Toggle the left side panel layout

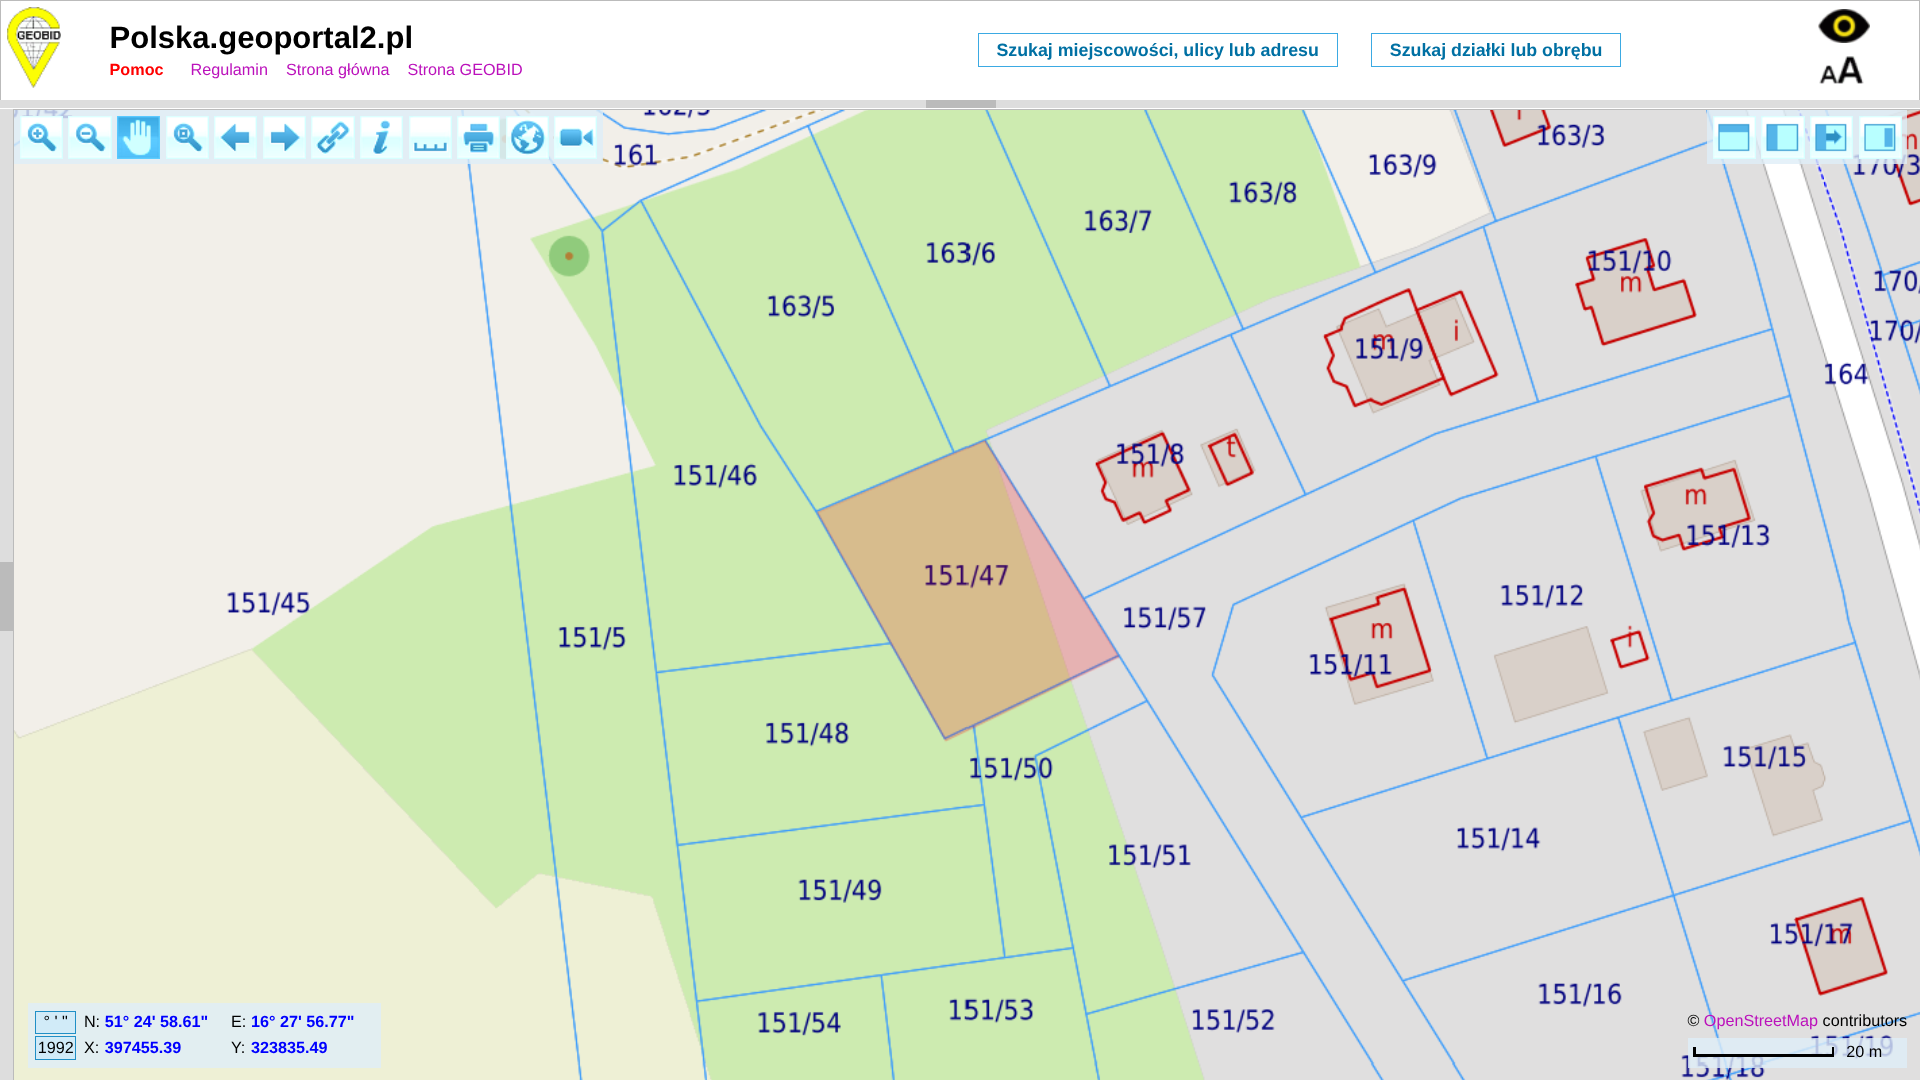tap(1782, 138)
